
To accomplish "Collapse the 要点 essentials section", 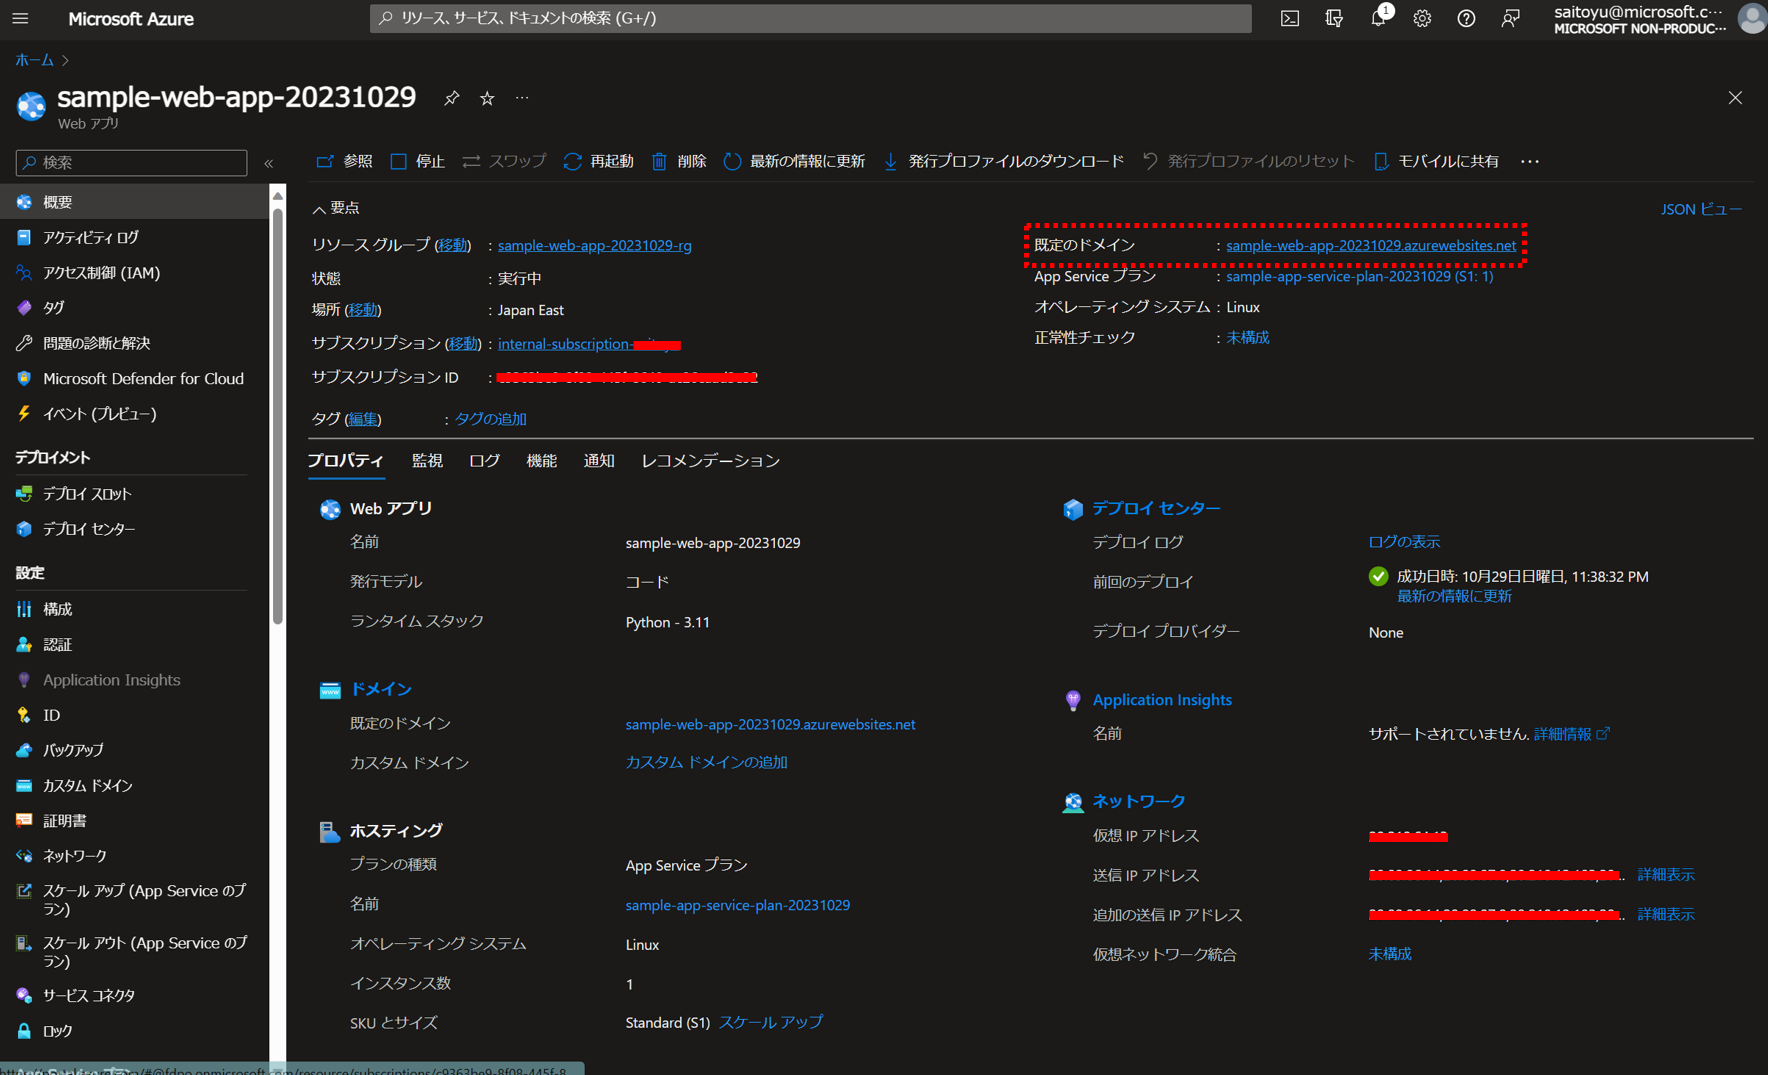I will coord(336,208).
